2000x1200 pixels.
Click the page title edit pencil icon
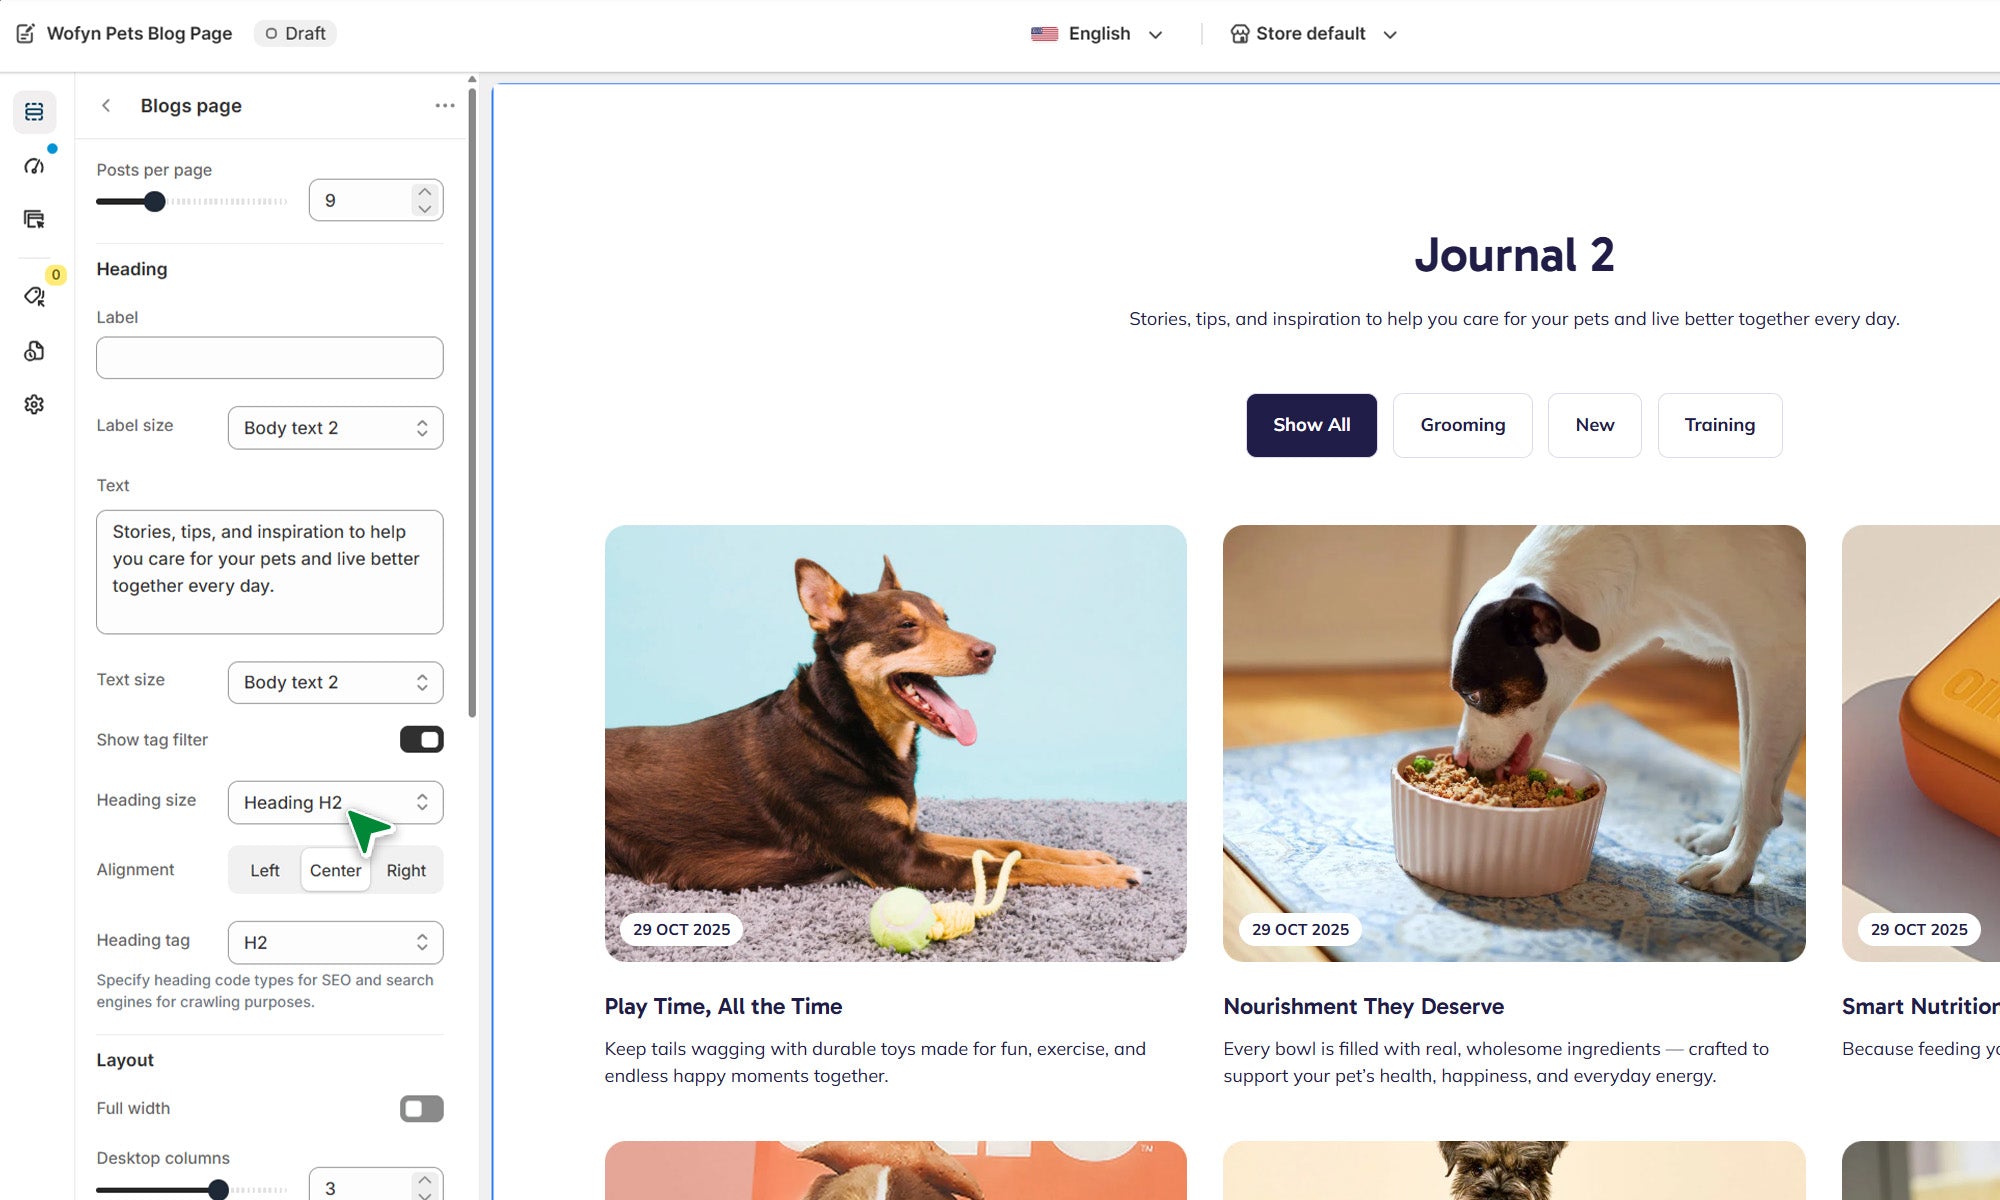tap(26, 33)
